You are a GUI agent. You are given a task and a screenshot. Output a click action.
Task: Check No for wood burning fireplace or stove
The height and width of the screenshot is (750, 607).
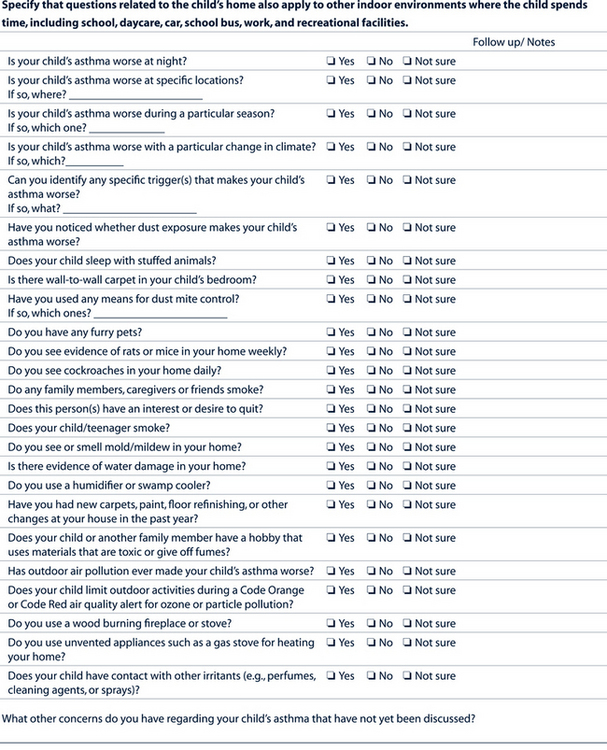pyautogui.click(x=370, y=624)
